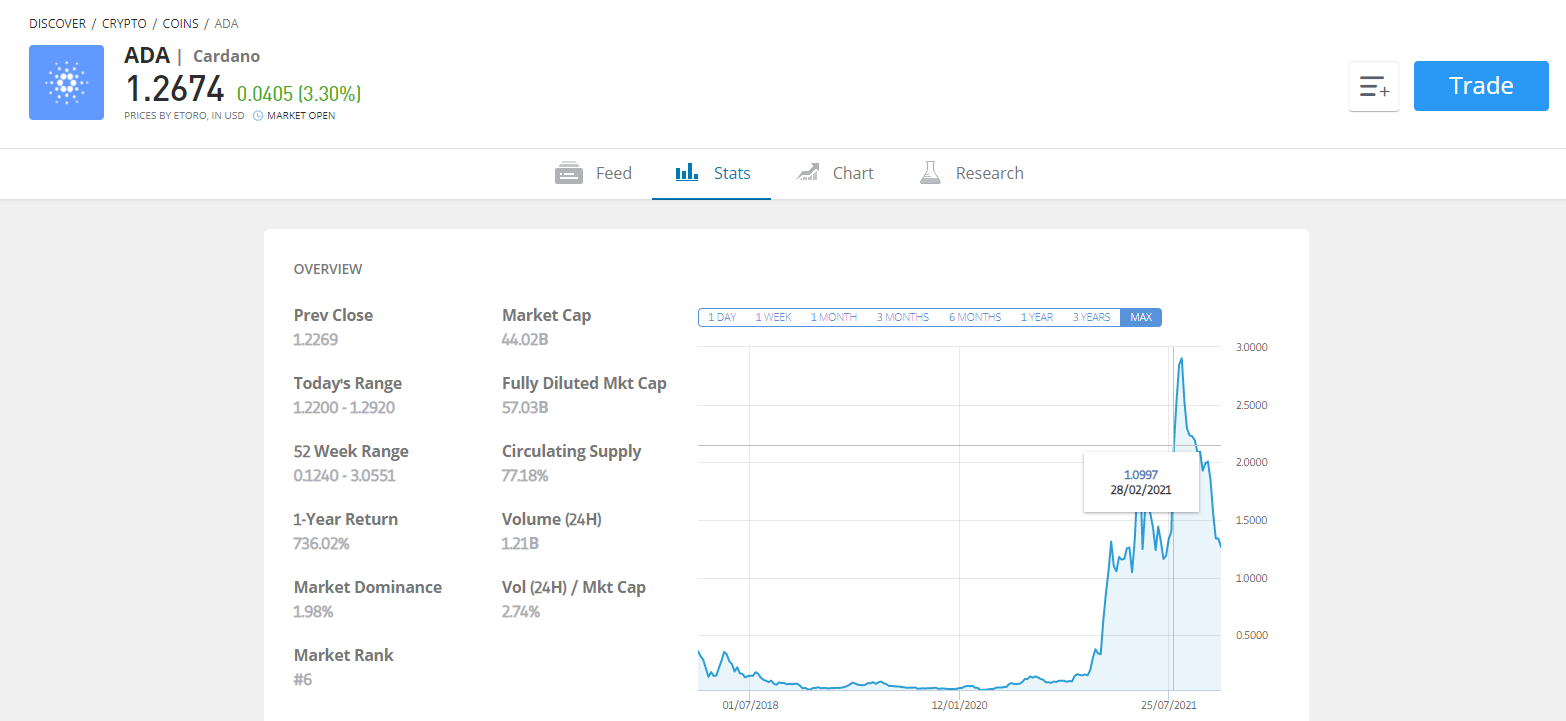Screen dimensions: 1566x721
Task: Go to CRYPTO in the breadcrumb
Action: point(124,23)
